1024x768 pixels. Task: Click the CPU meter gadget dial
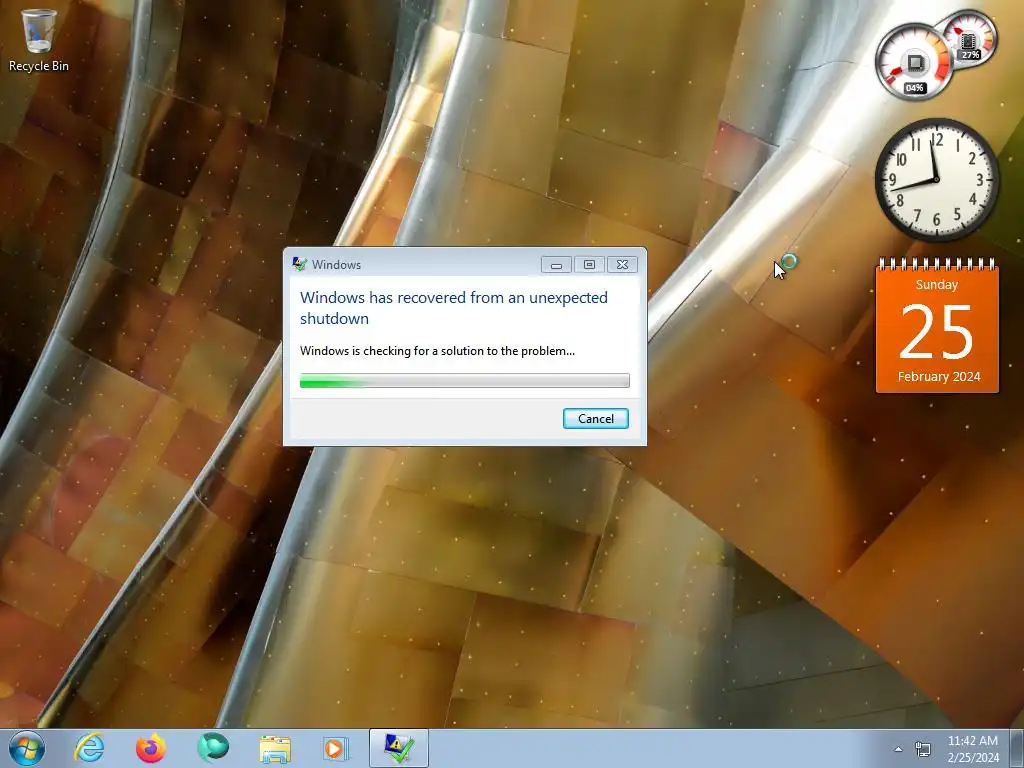tap(913, 63)
